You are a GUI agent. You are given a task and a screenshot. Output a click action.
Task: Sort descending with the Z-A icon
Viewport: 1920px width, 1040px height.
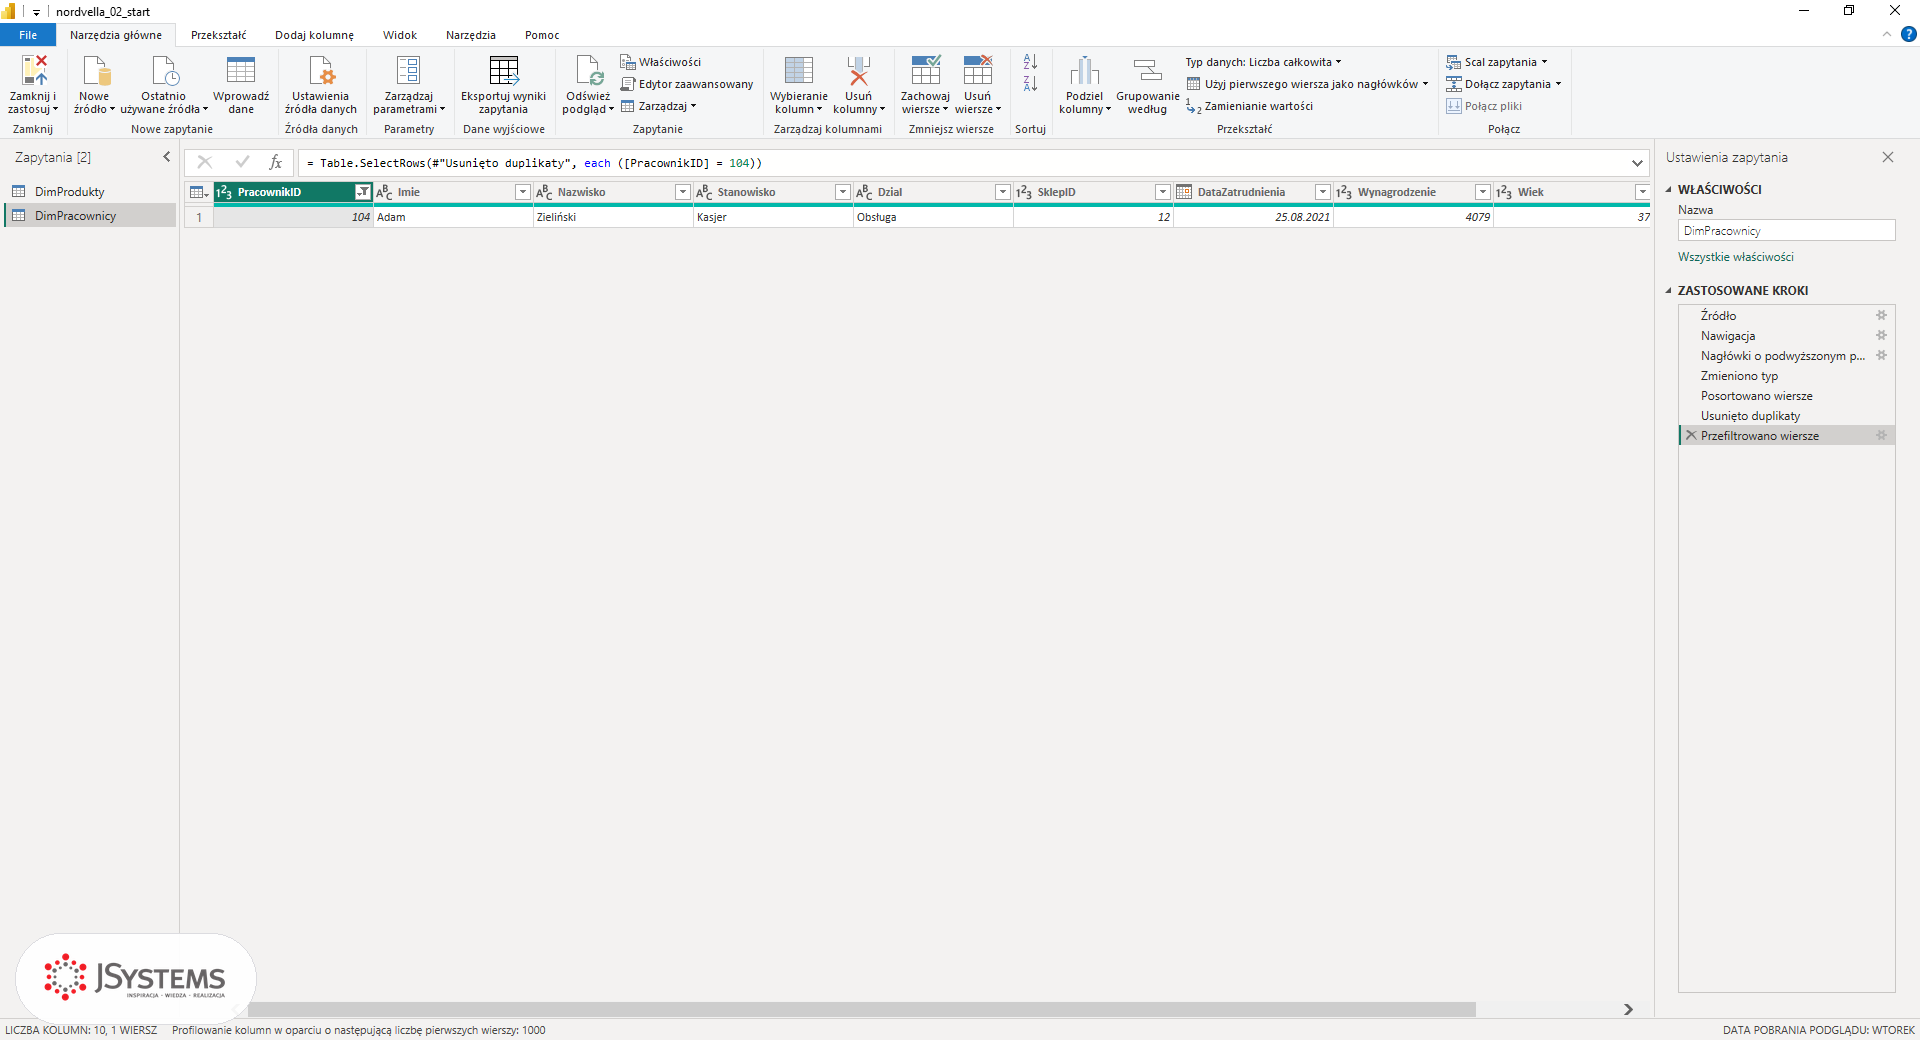tap(1030, 84)
